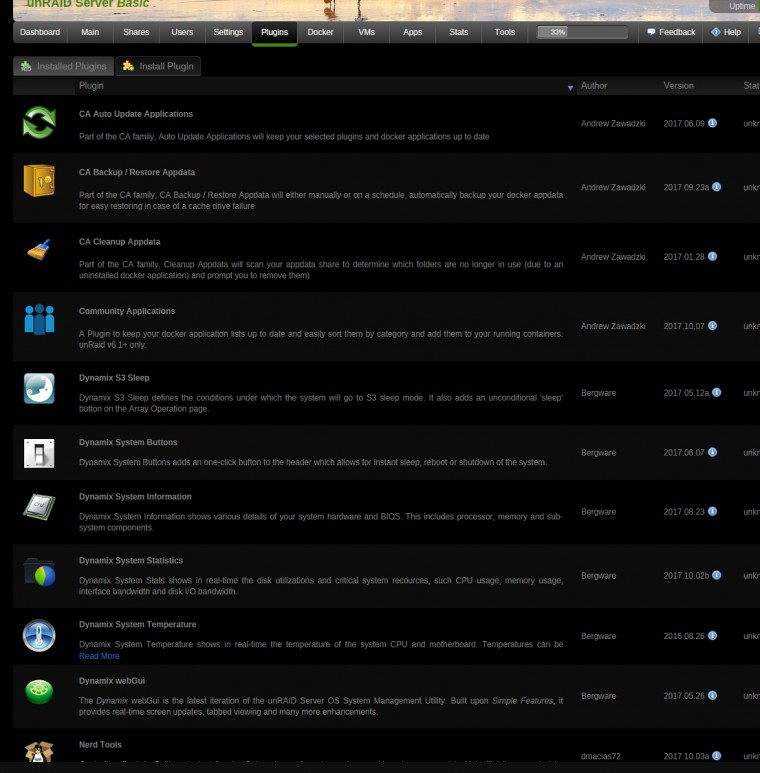This screenshot has width=760, height=773.
Task: Click the Dynamix webGui title
Action: (112, 681)
